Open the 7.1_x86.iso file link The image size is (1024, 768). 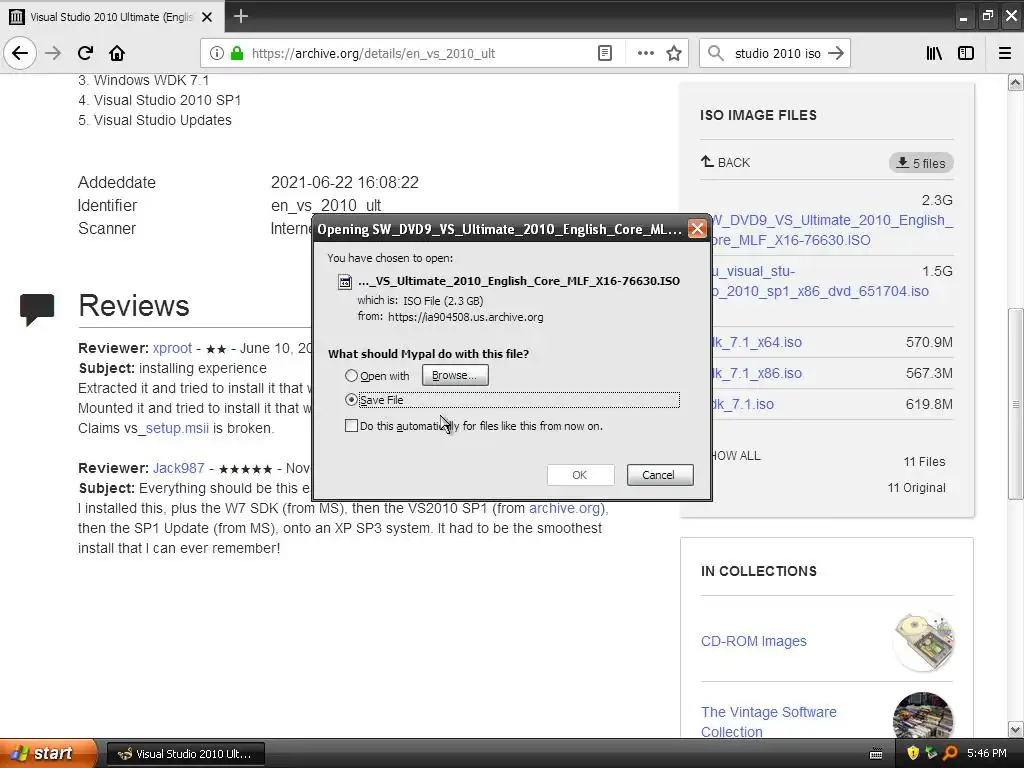click(x=756, y=374)
